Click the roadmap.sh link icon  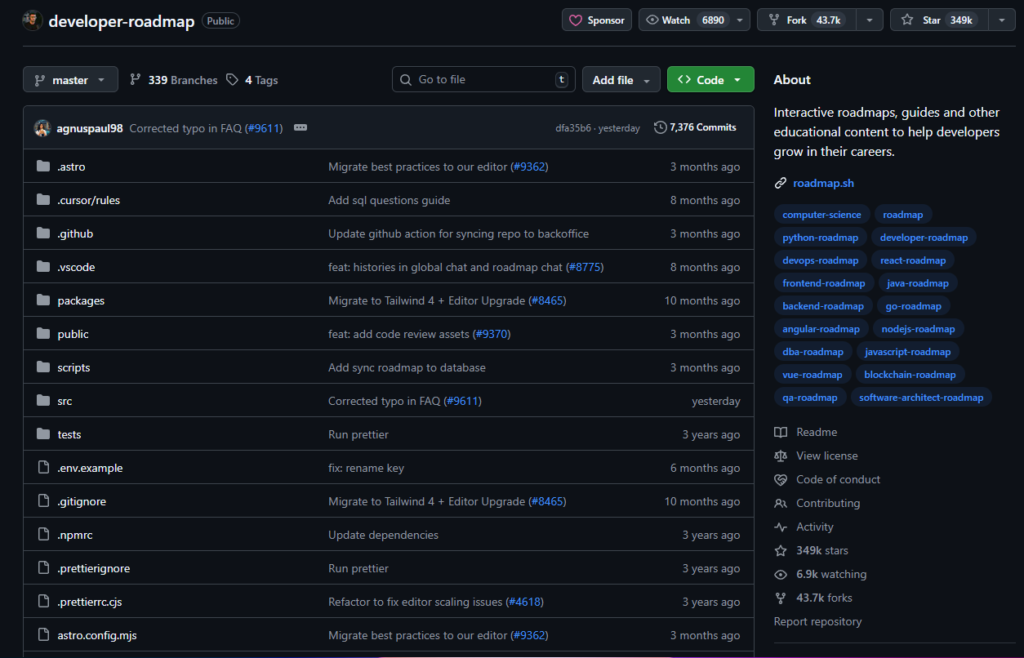point(781,183)
